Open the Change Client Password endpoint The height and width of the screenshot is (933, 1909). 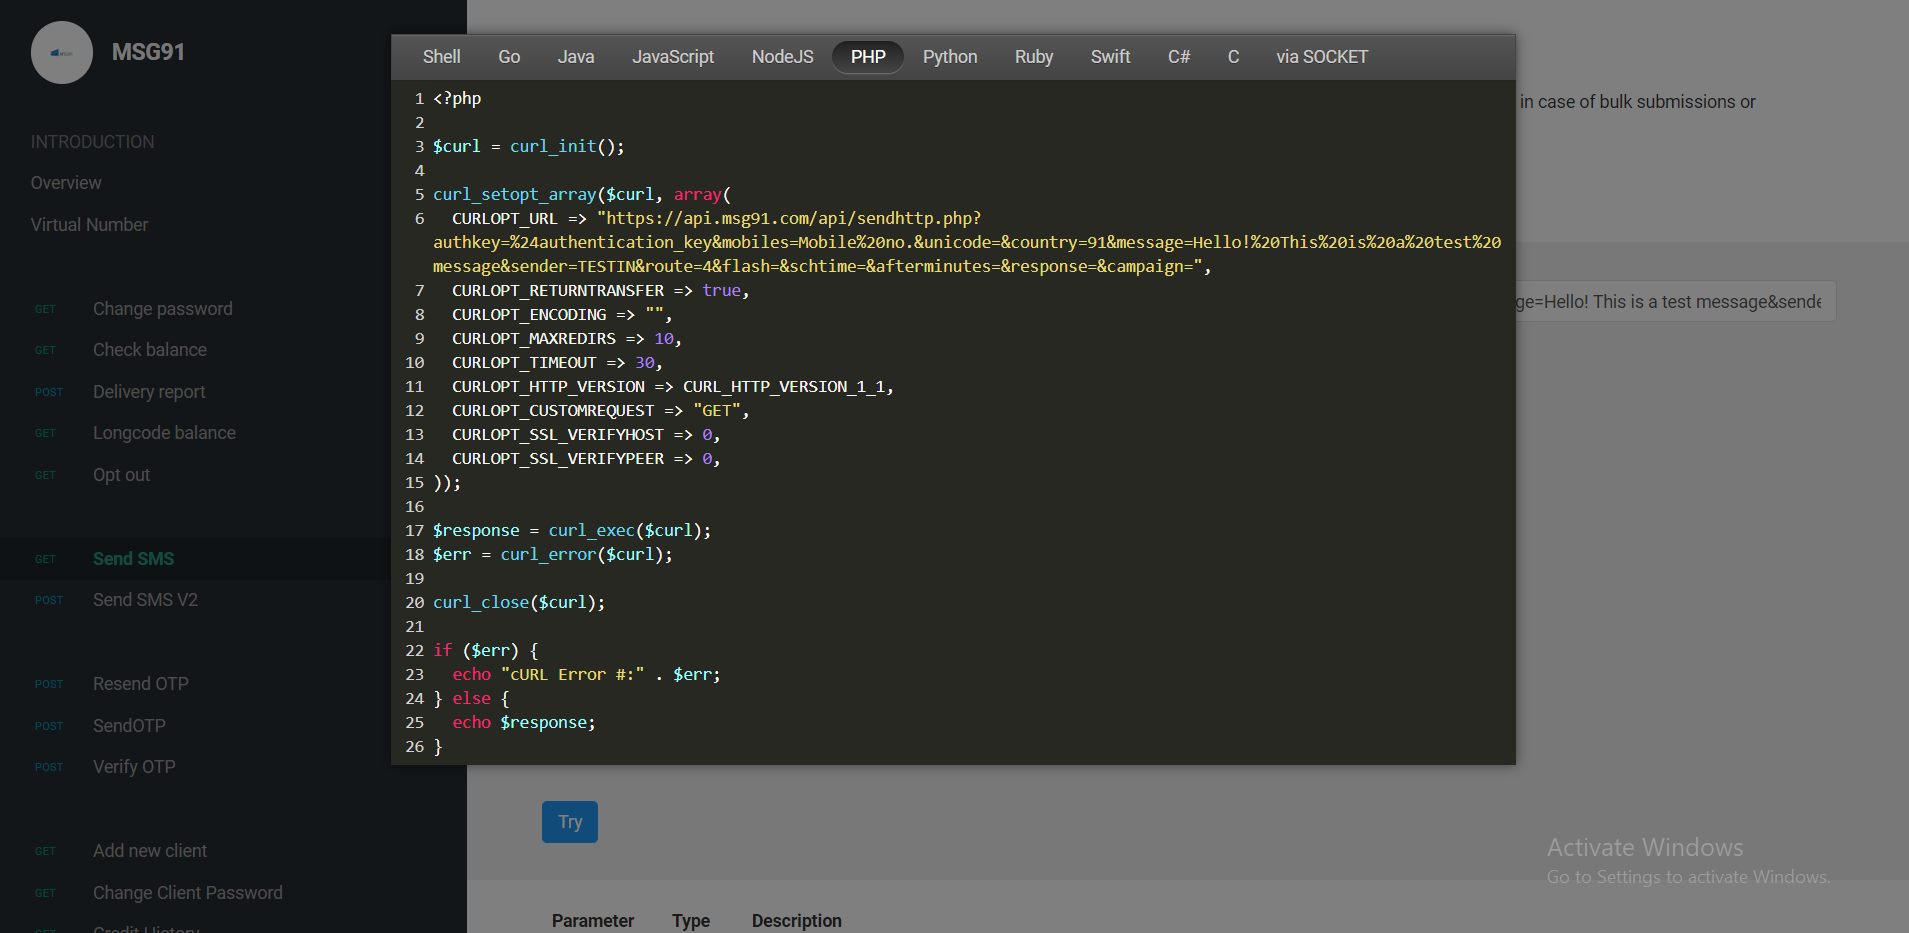point(188,893)
